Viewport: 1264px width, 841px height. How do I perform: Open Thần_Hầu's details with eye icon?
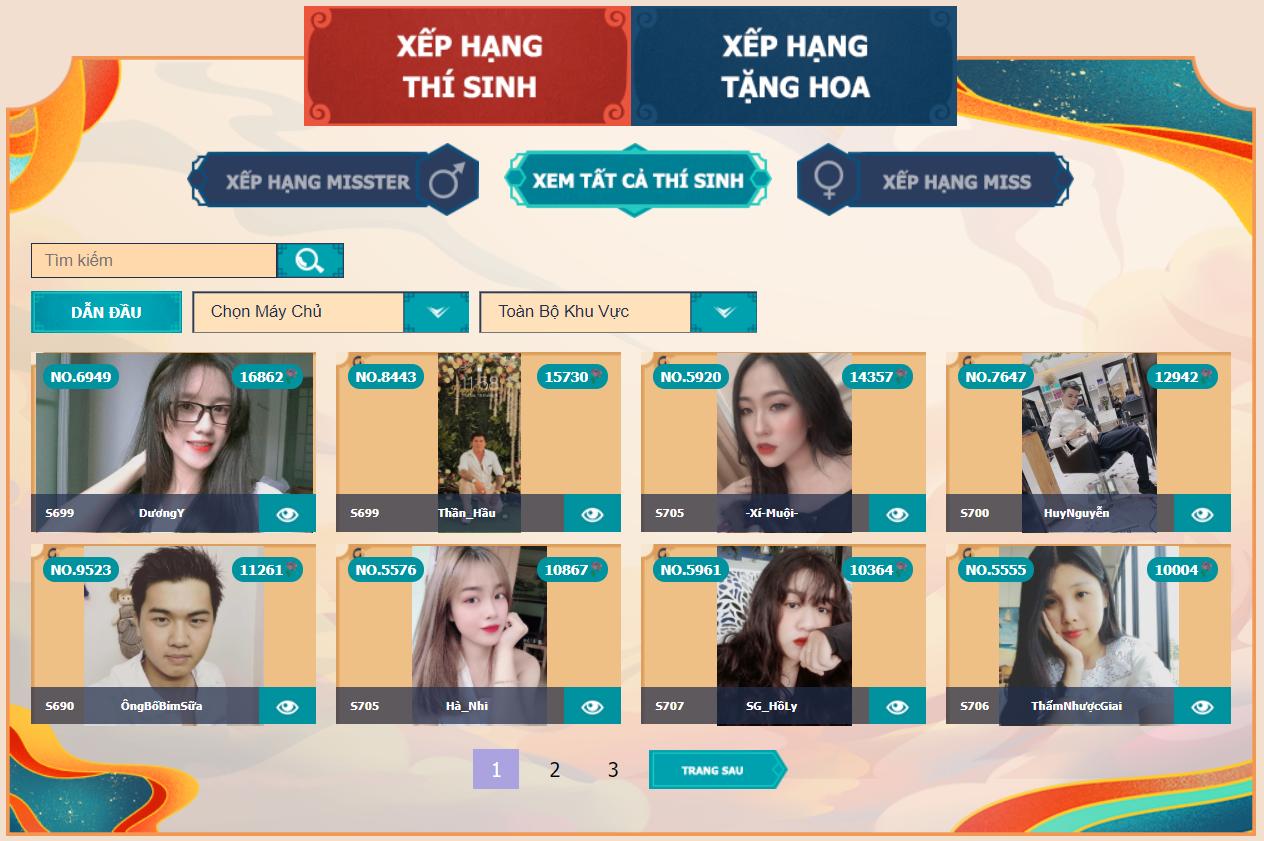tap(592, 513)
